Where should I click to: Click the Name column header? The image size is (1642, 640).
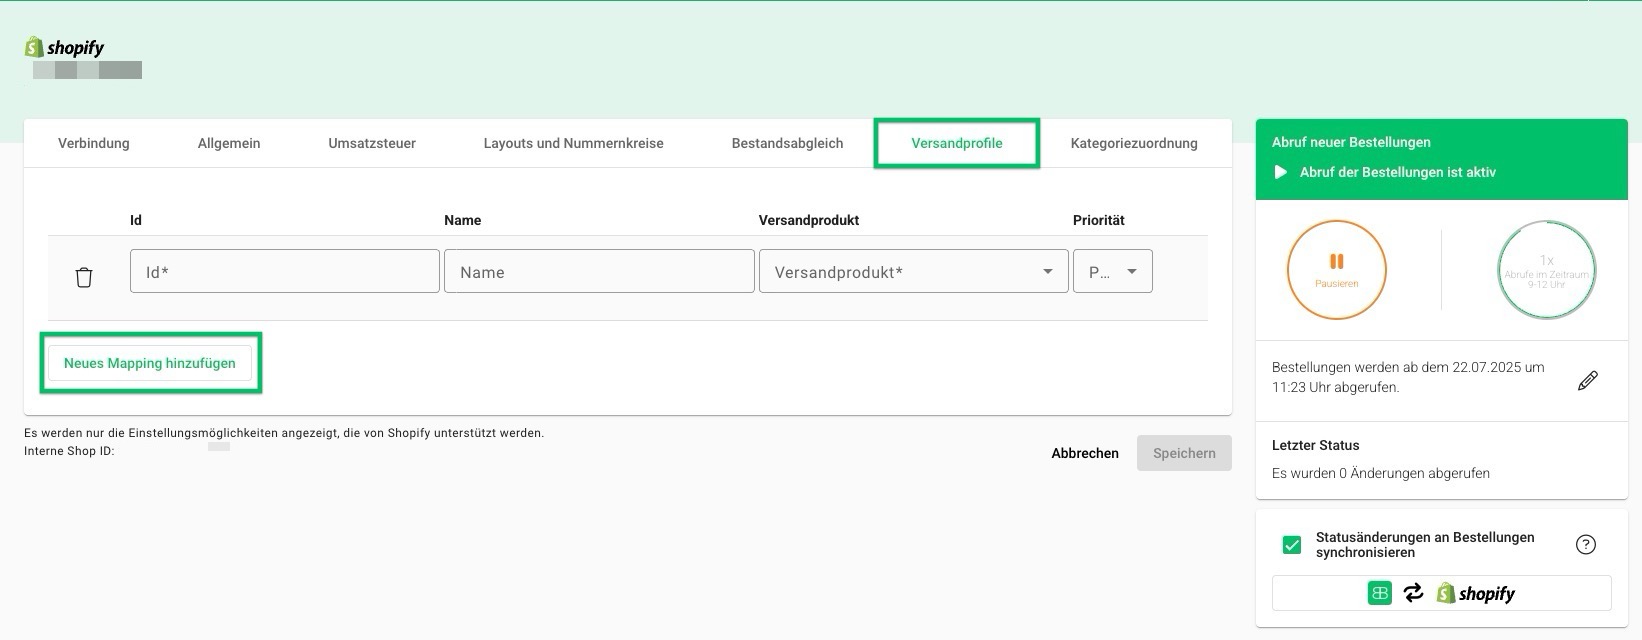463,220
